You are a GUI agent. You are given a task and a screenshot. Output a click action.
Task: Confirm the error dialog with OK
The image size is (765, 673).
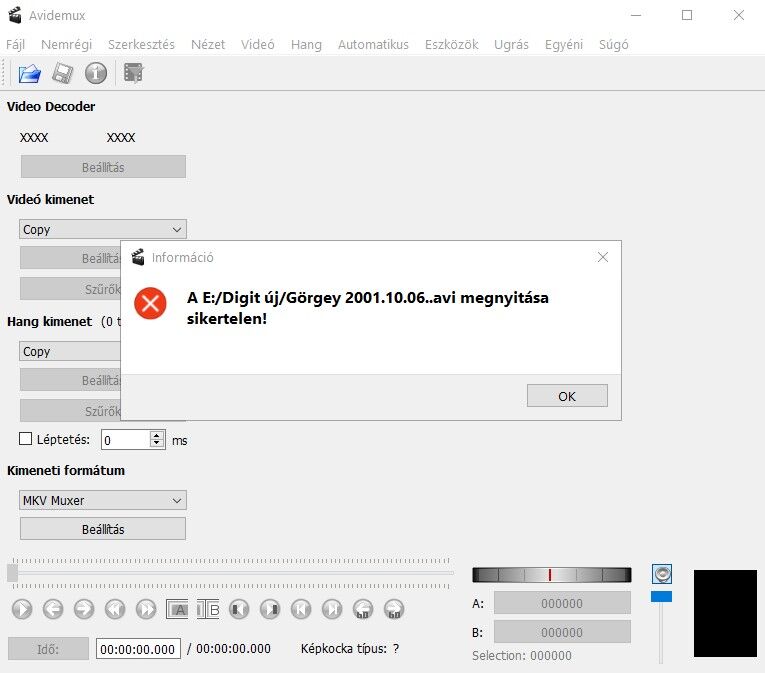tap(567, 396)
